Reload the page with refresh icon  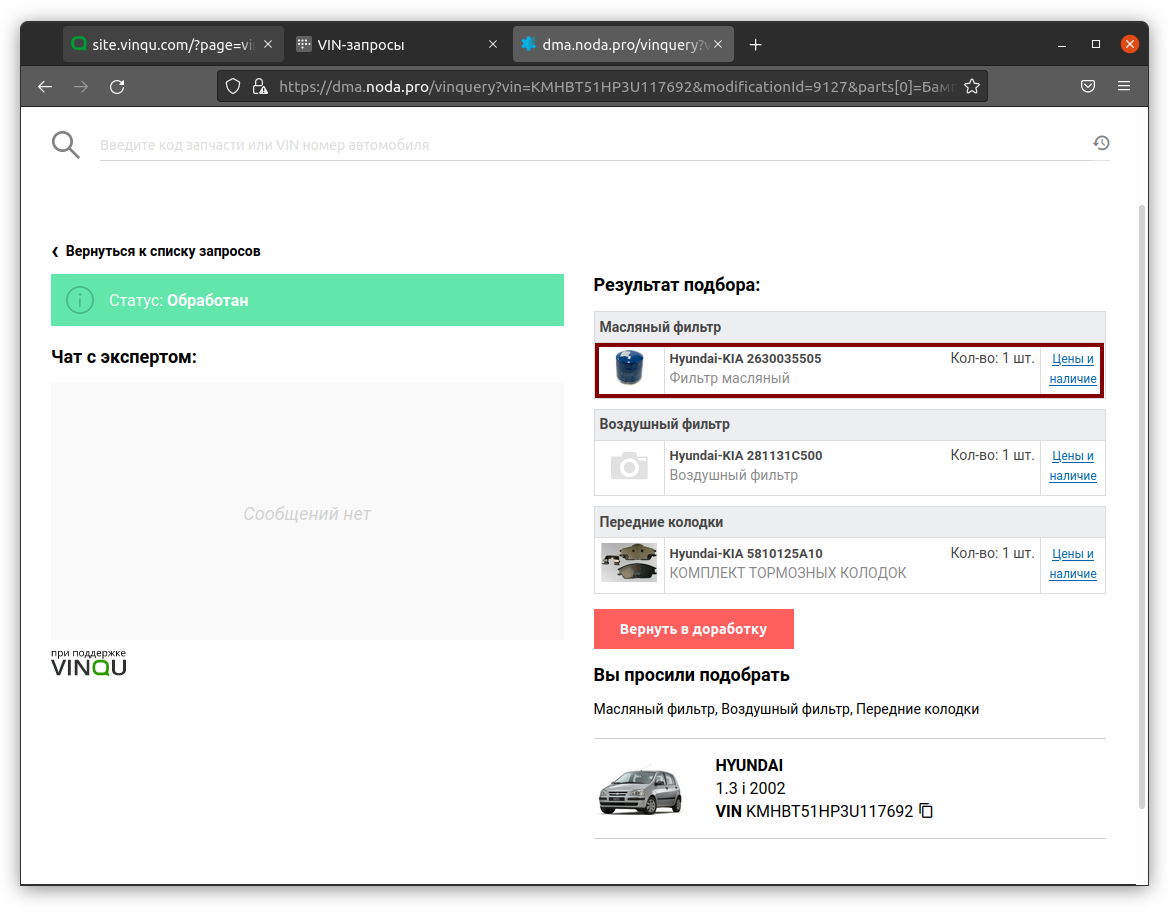pyautogui.click(x=117, y=87)
